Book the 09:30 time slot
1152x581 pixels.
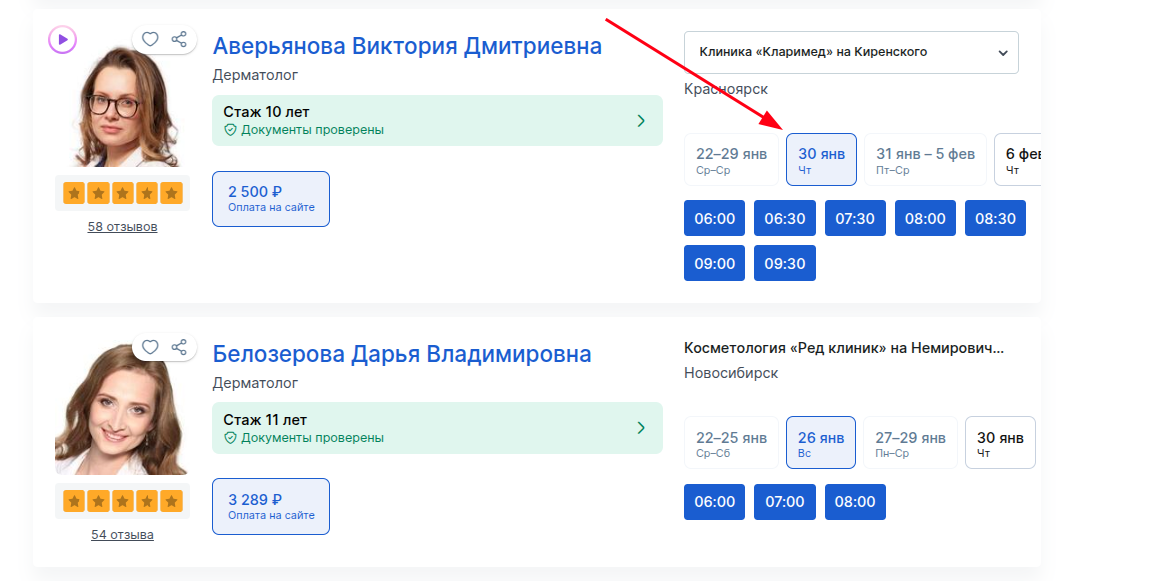coord(785,263)
